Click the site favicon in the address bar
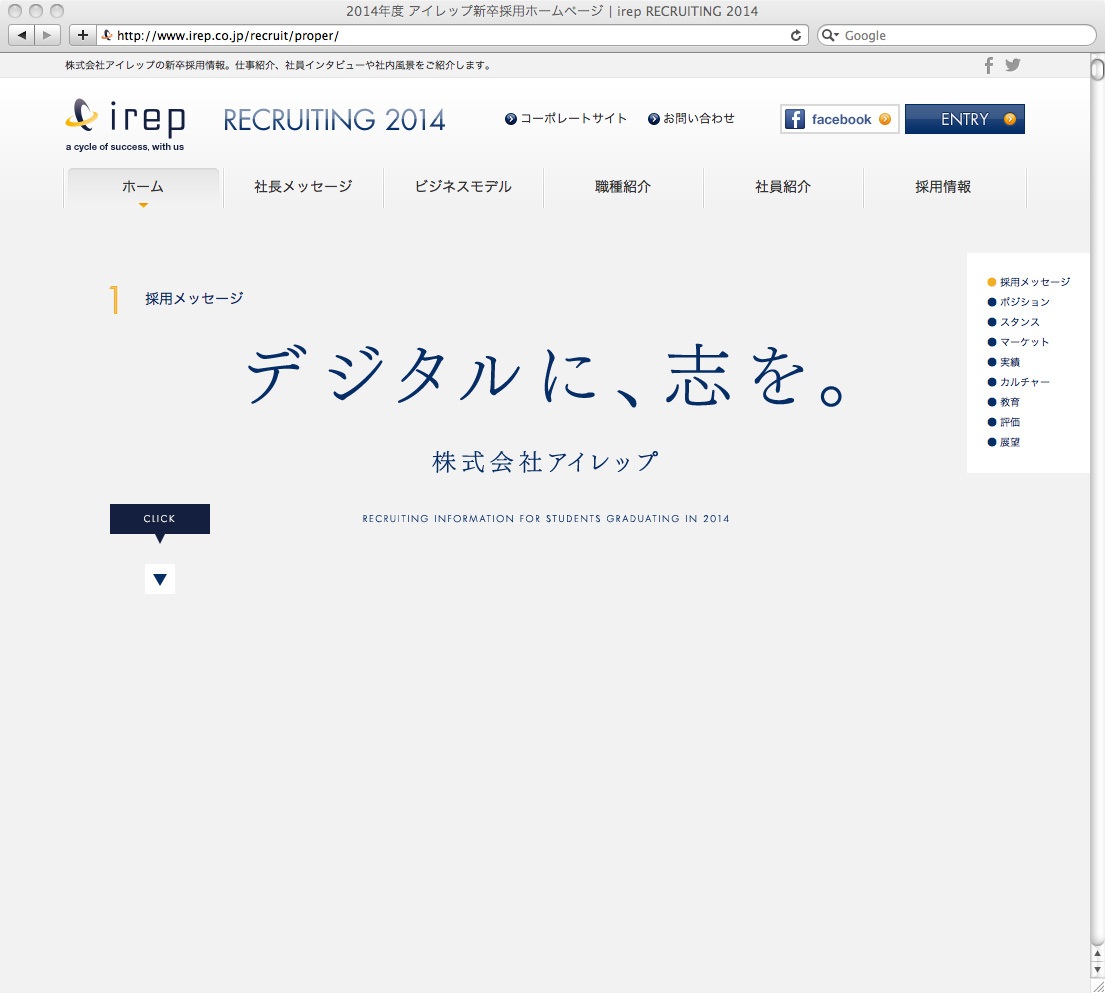 pos(107,35)
